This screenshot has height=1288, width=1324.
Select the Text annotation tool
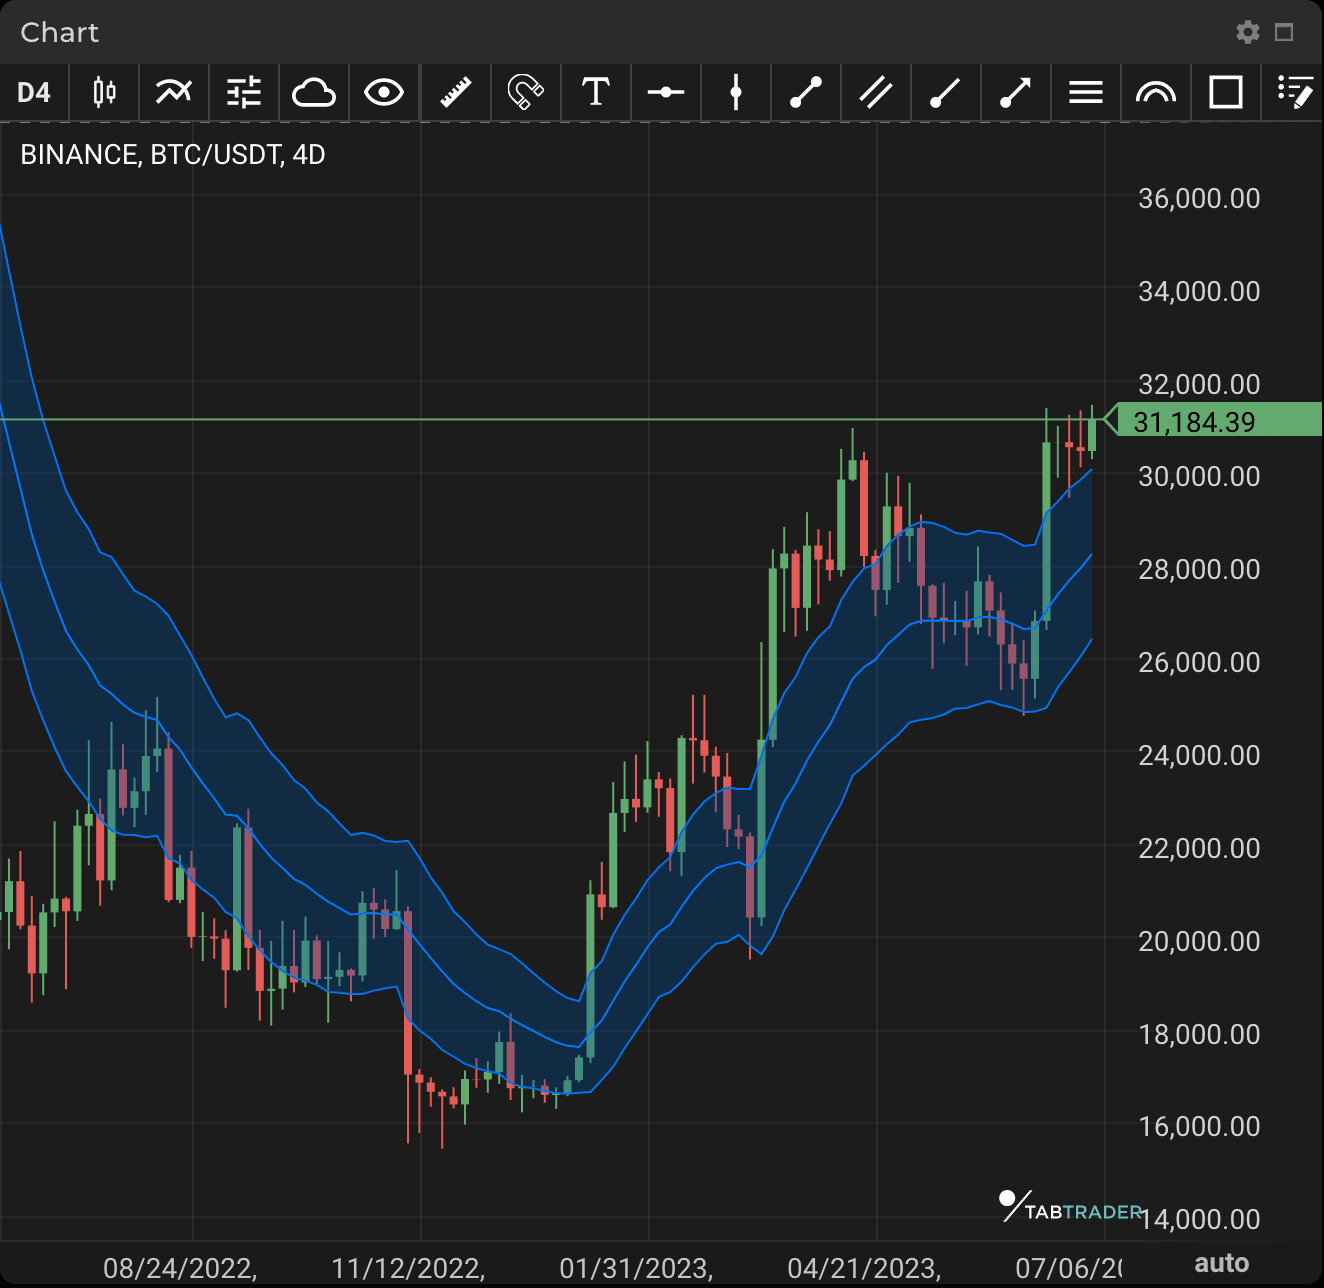pyautogui.click(x=596, y=93)
